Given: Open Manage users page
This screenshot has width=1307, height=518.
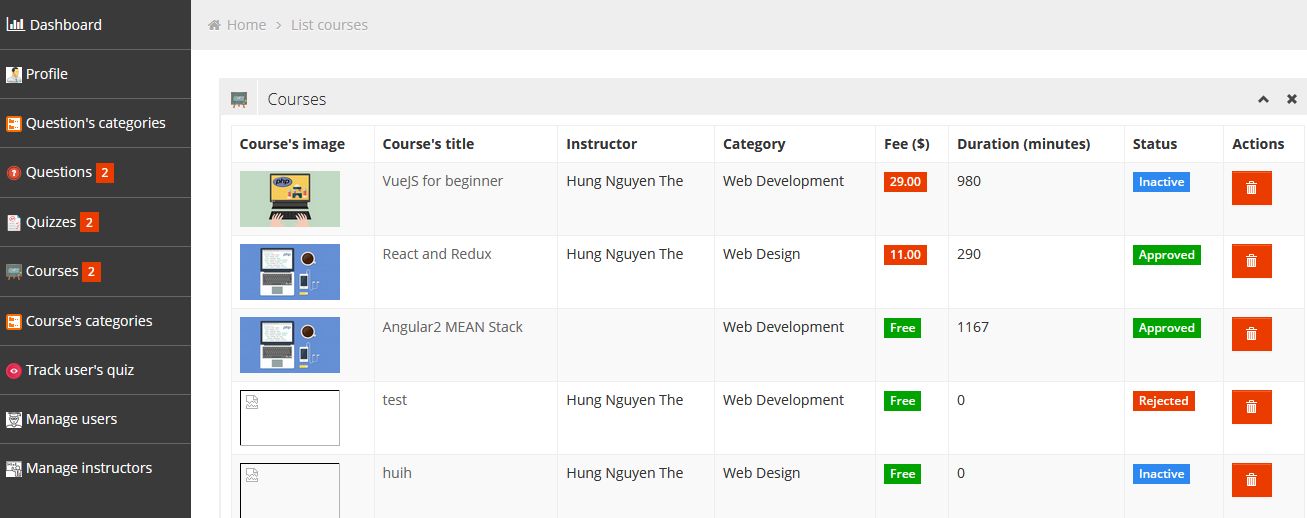Looking at the screenshot, I should (x=71, y=419).
